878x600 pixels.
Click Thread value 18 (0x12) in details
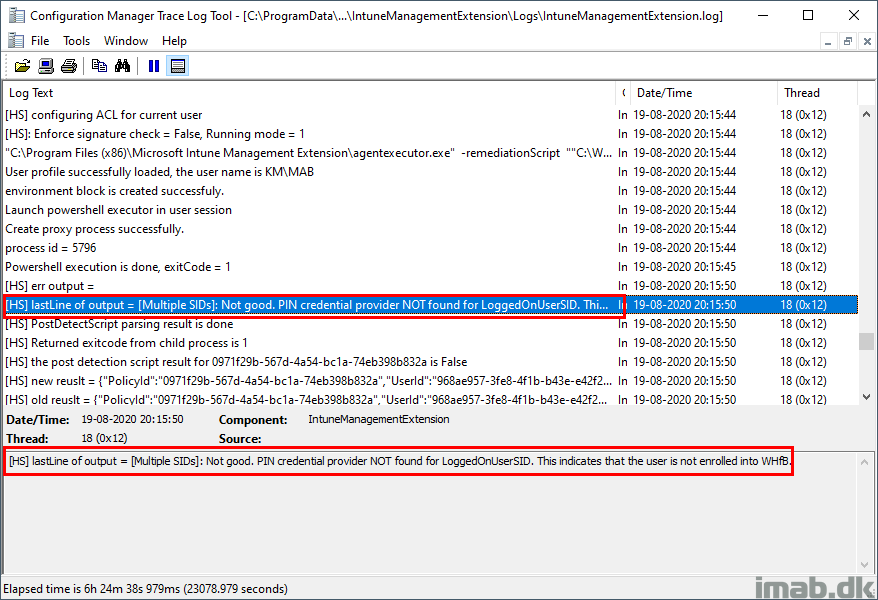pyautogui.click(x=104, y=438)
